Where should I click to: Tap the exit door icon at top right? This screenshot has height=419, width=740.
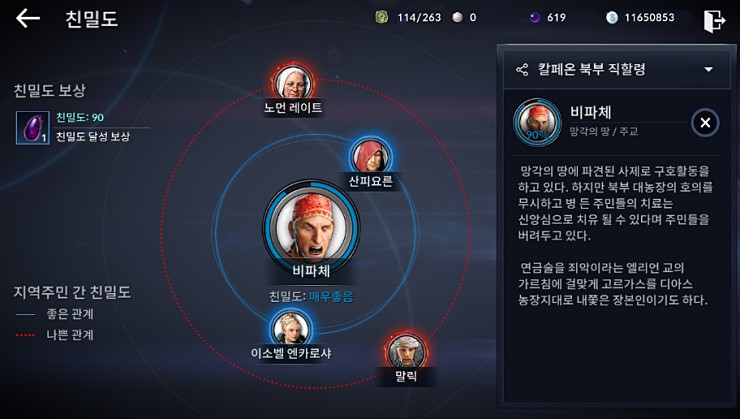(x=714, y=20)
